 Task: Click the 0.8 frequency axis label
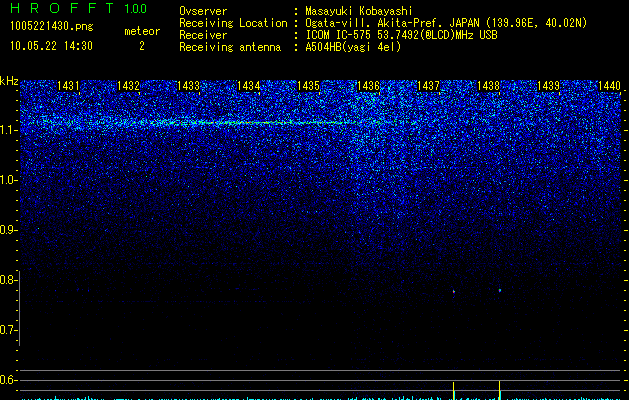click(7, 280)
